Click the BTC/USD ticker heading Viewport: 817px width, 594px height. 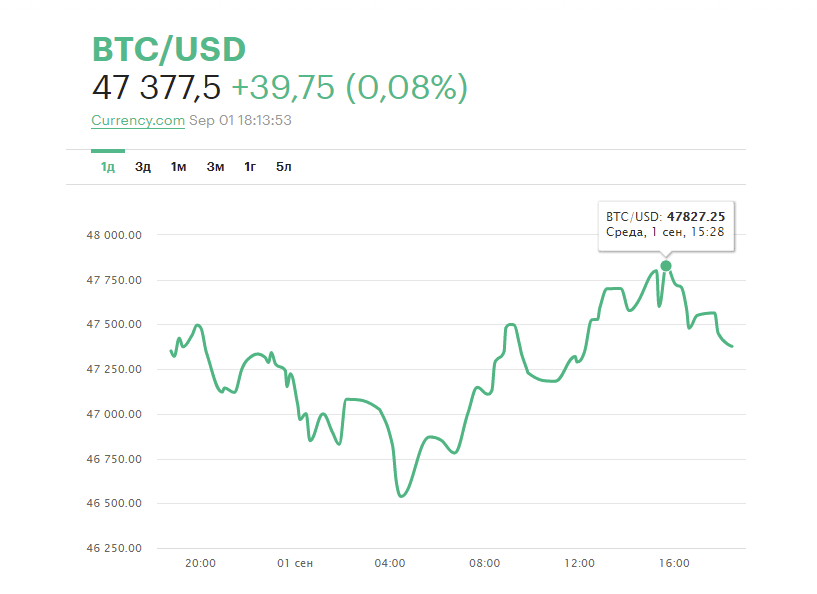pos(168,47)
